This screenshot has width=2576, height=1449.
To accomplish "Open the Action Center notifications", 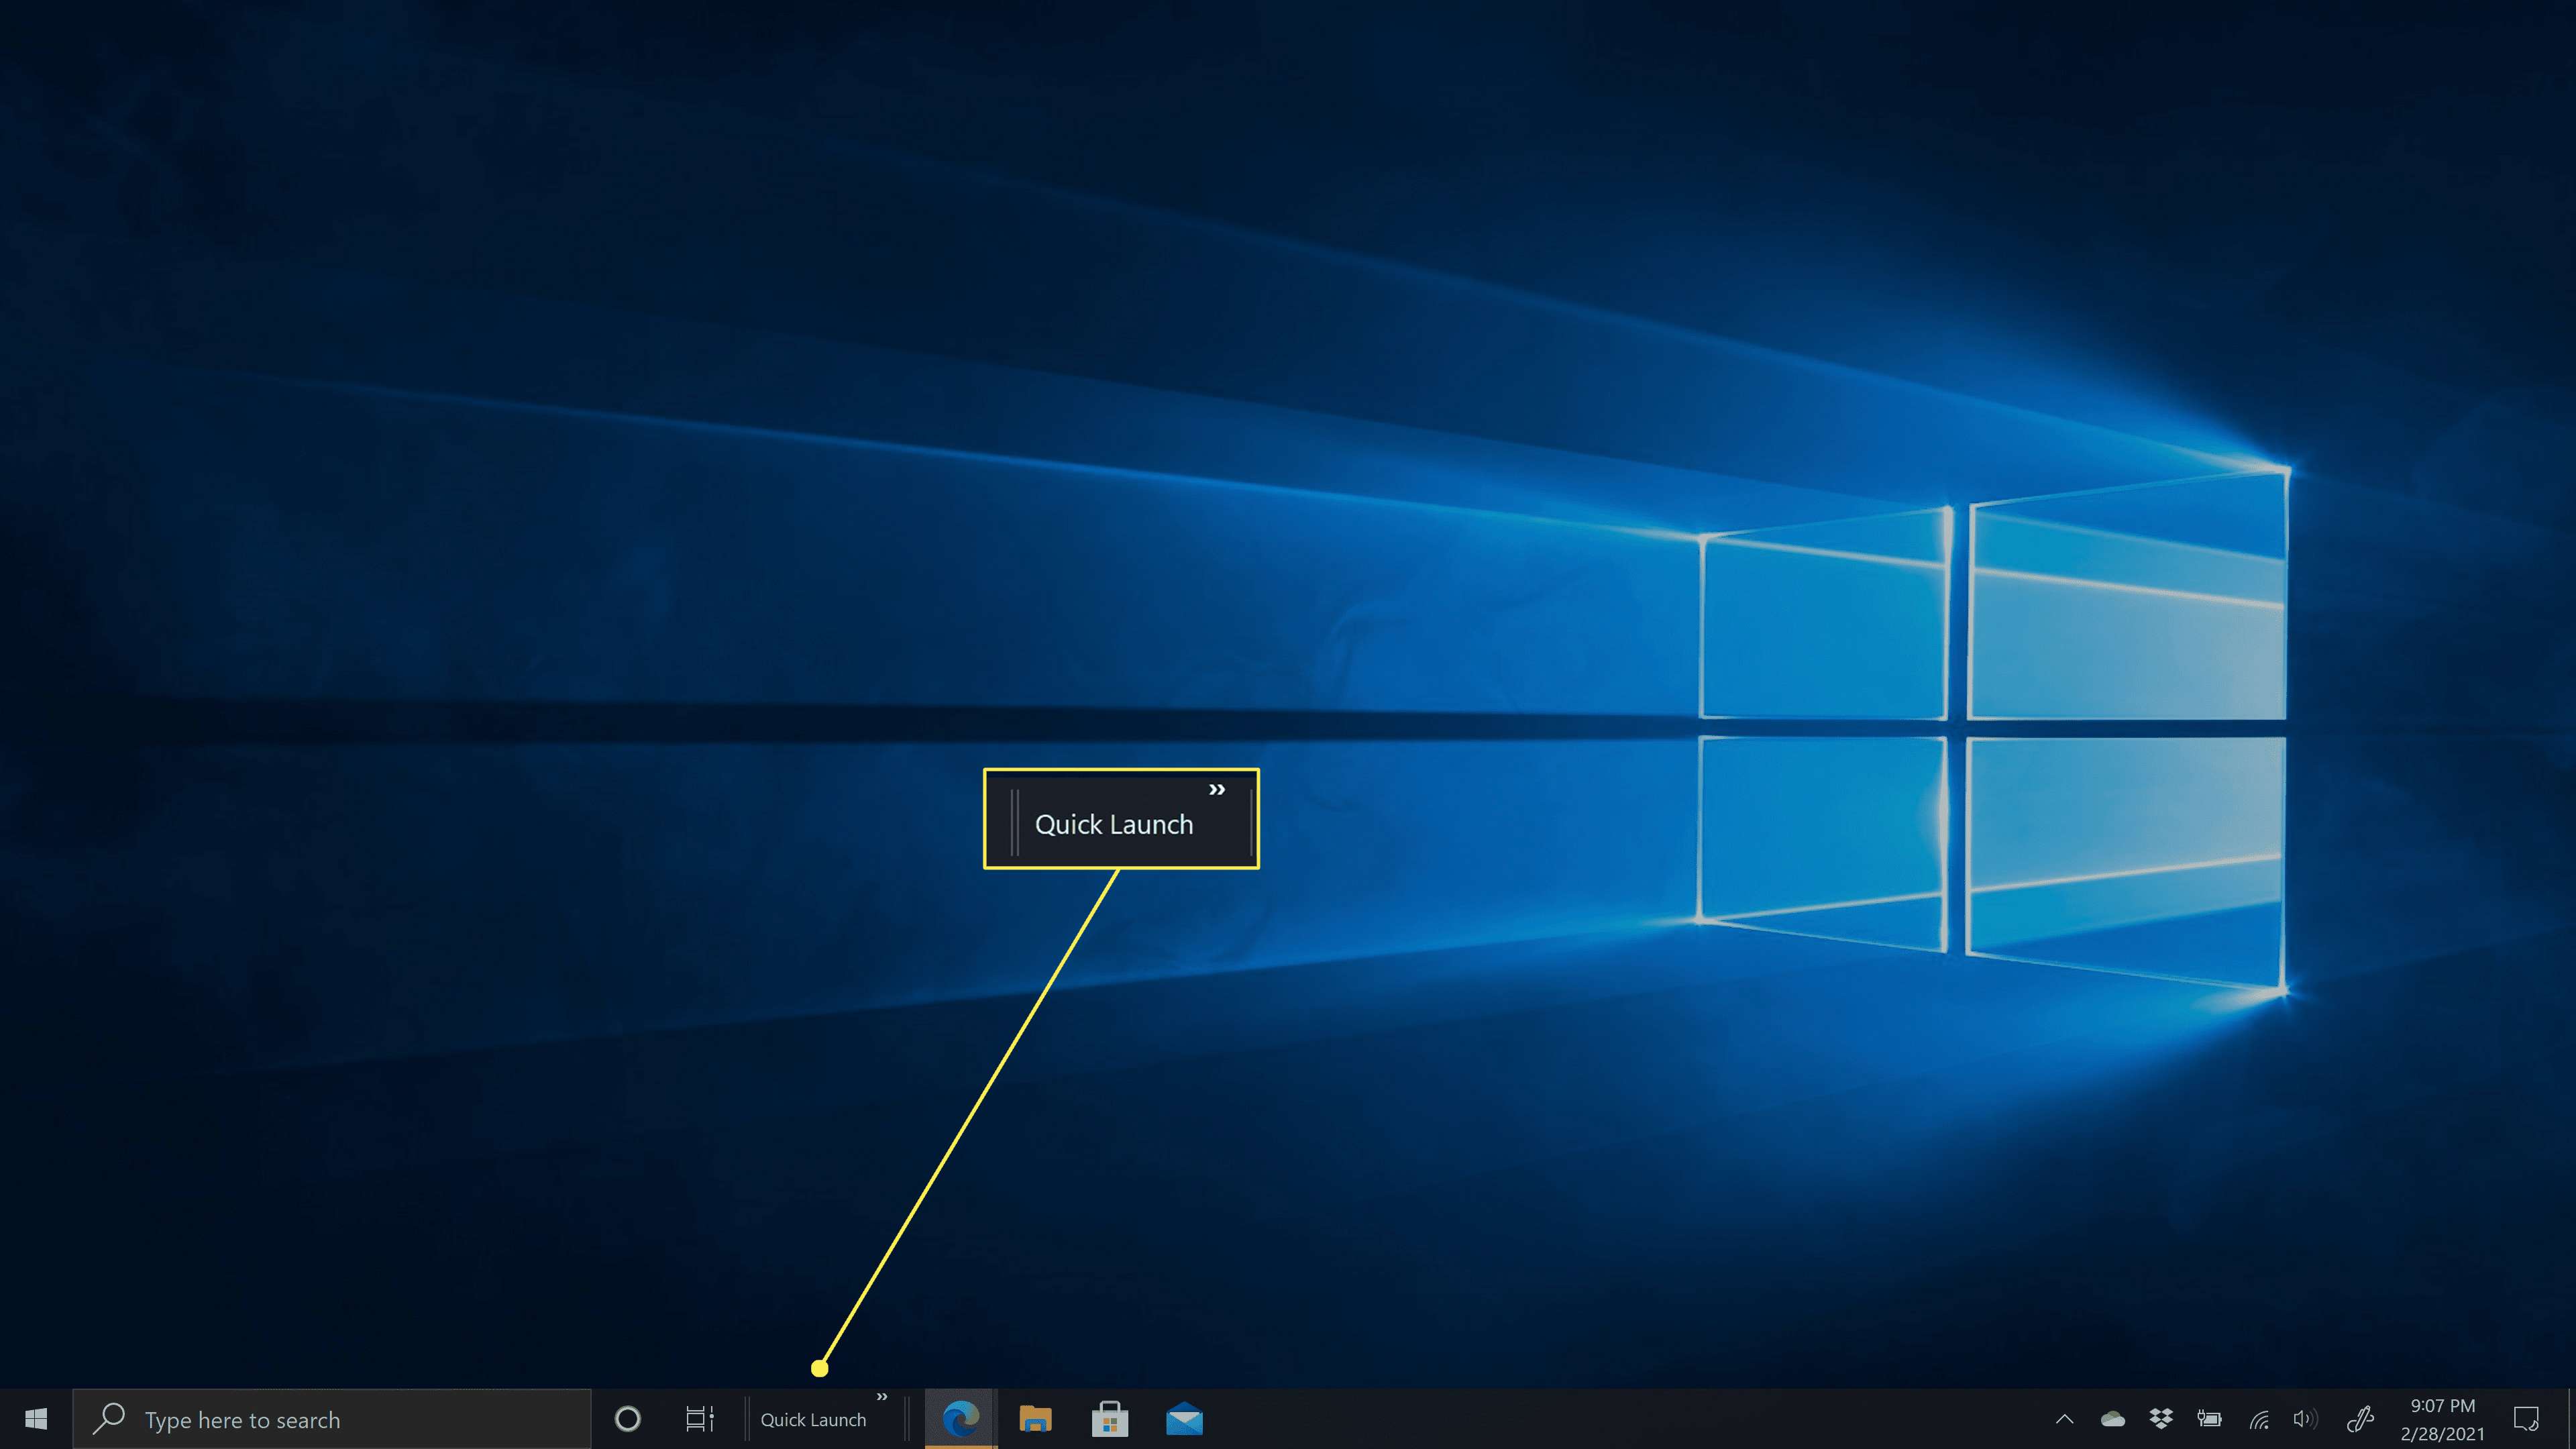I will (2526, 1419).
